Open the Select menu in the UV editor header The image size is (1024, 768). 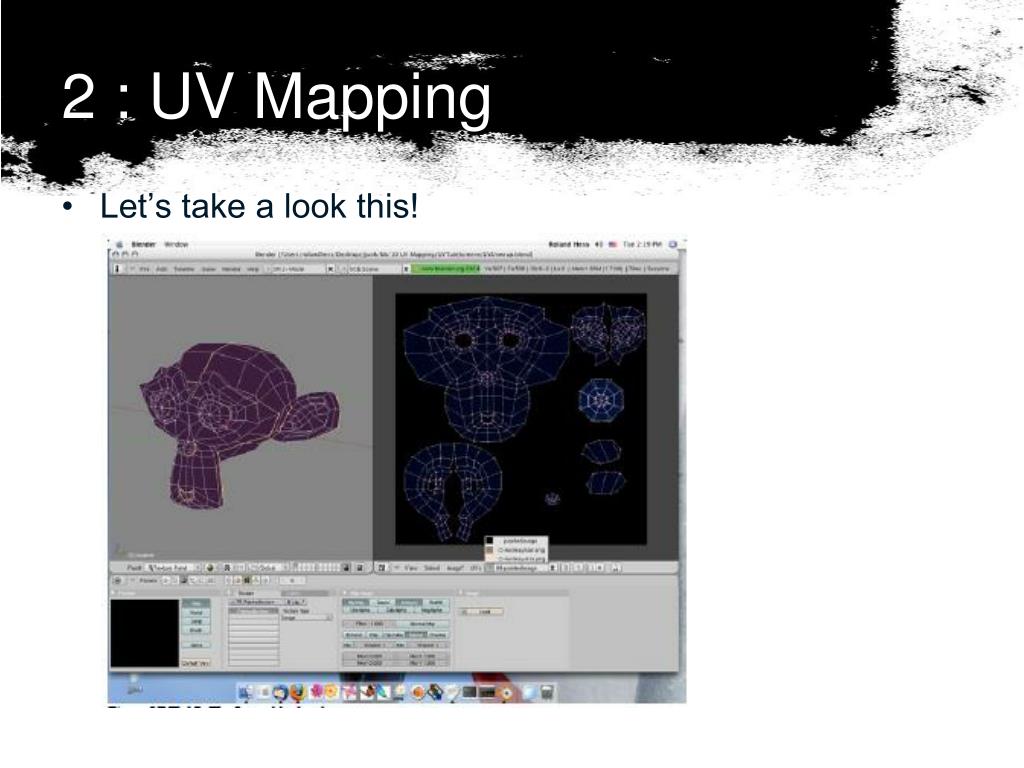[x=432, y=568]
